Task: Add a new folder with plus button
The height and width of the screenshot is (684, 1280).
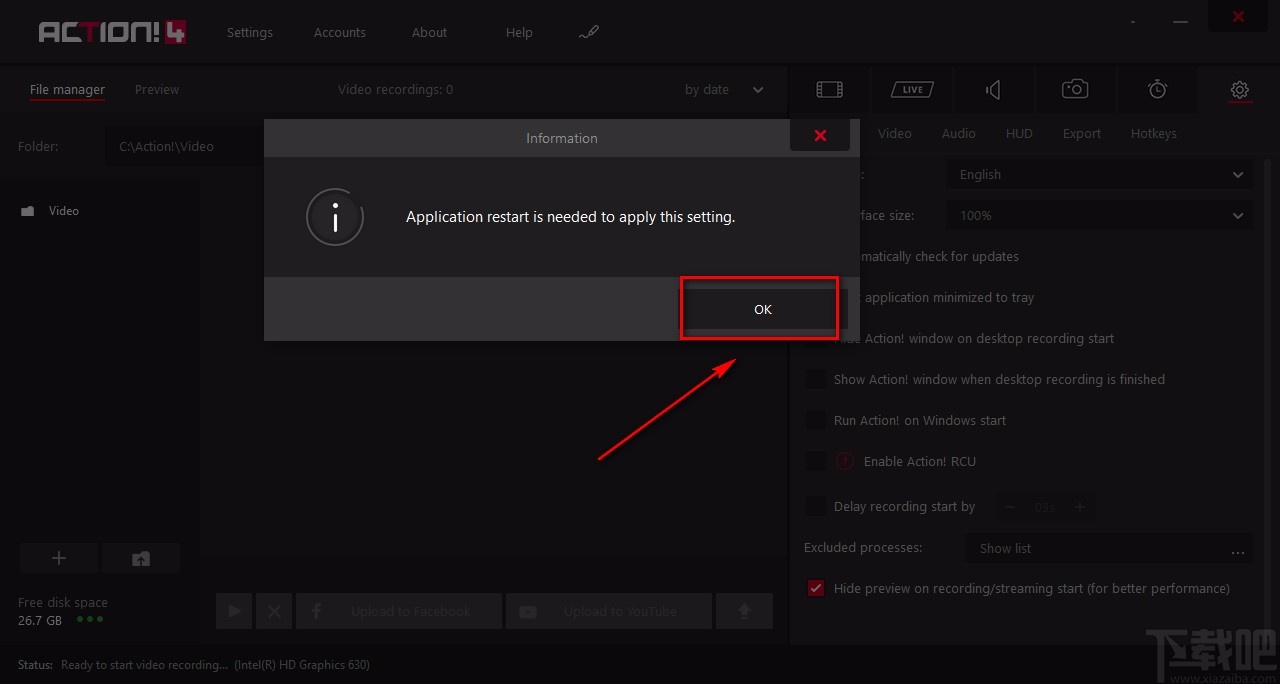Action: 59,558
